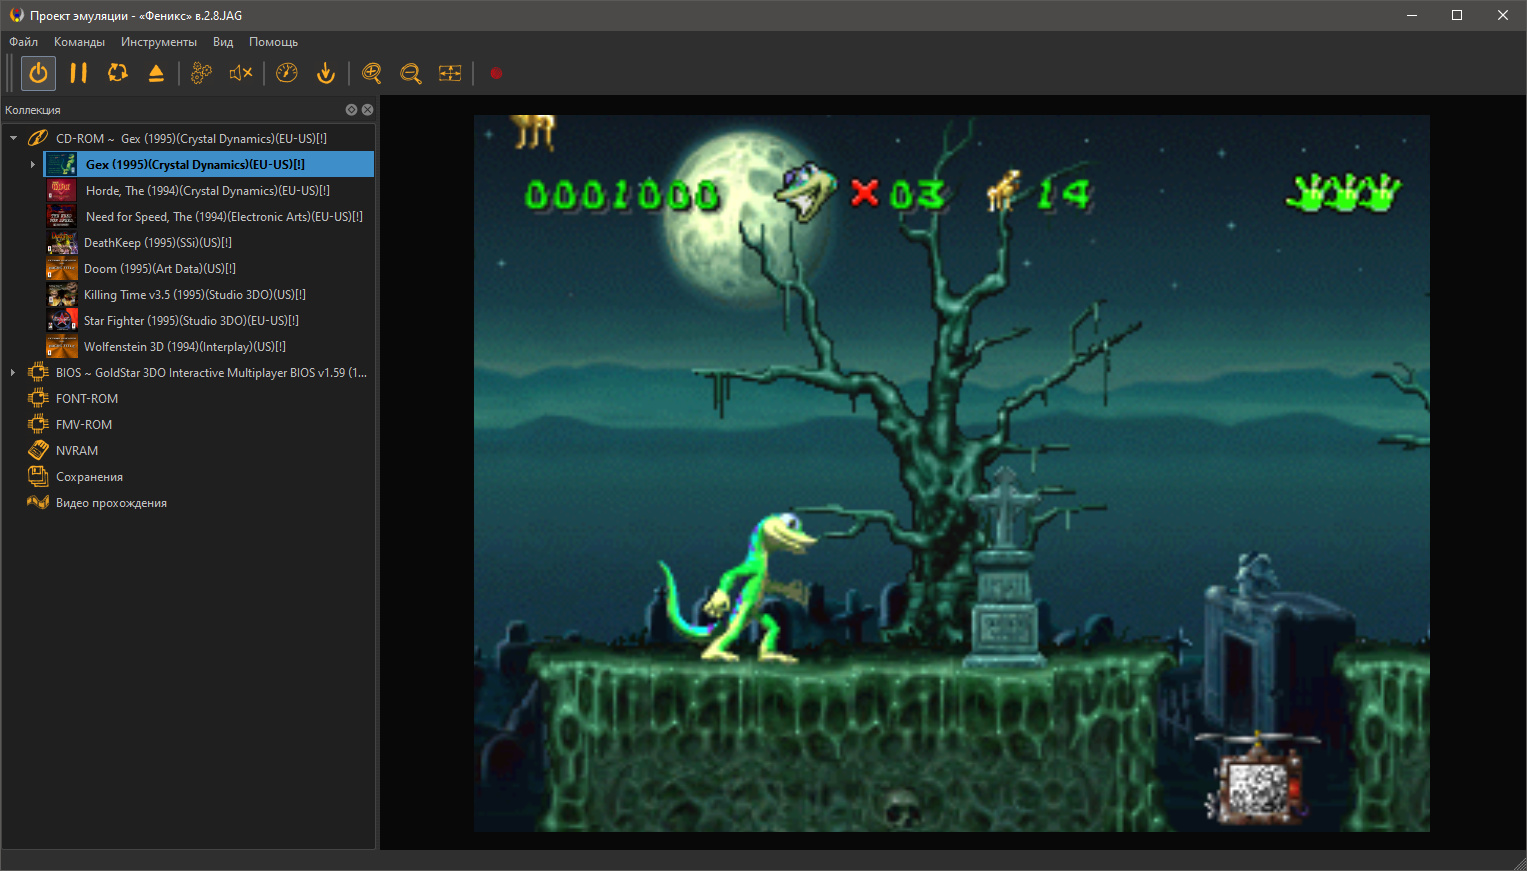The height and width of the screenshot is (871, 1527).
Task: Select DeathKeep (1995)(SSi) entry
Action: (158, 242)
